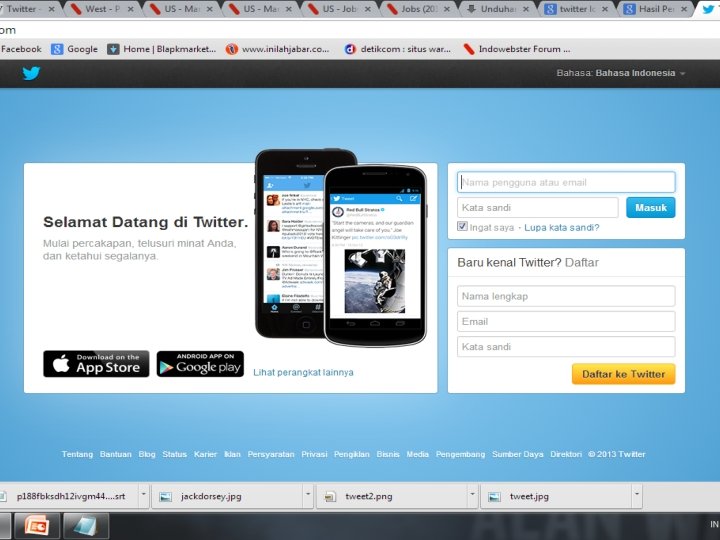Close the Unduhan browser tab
This screenshot has width=720, height=540.
click(x=526, y=9)
